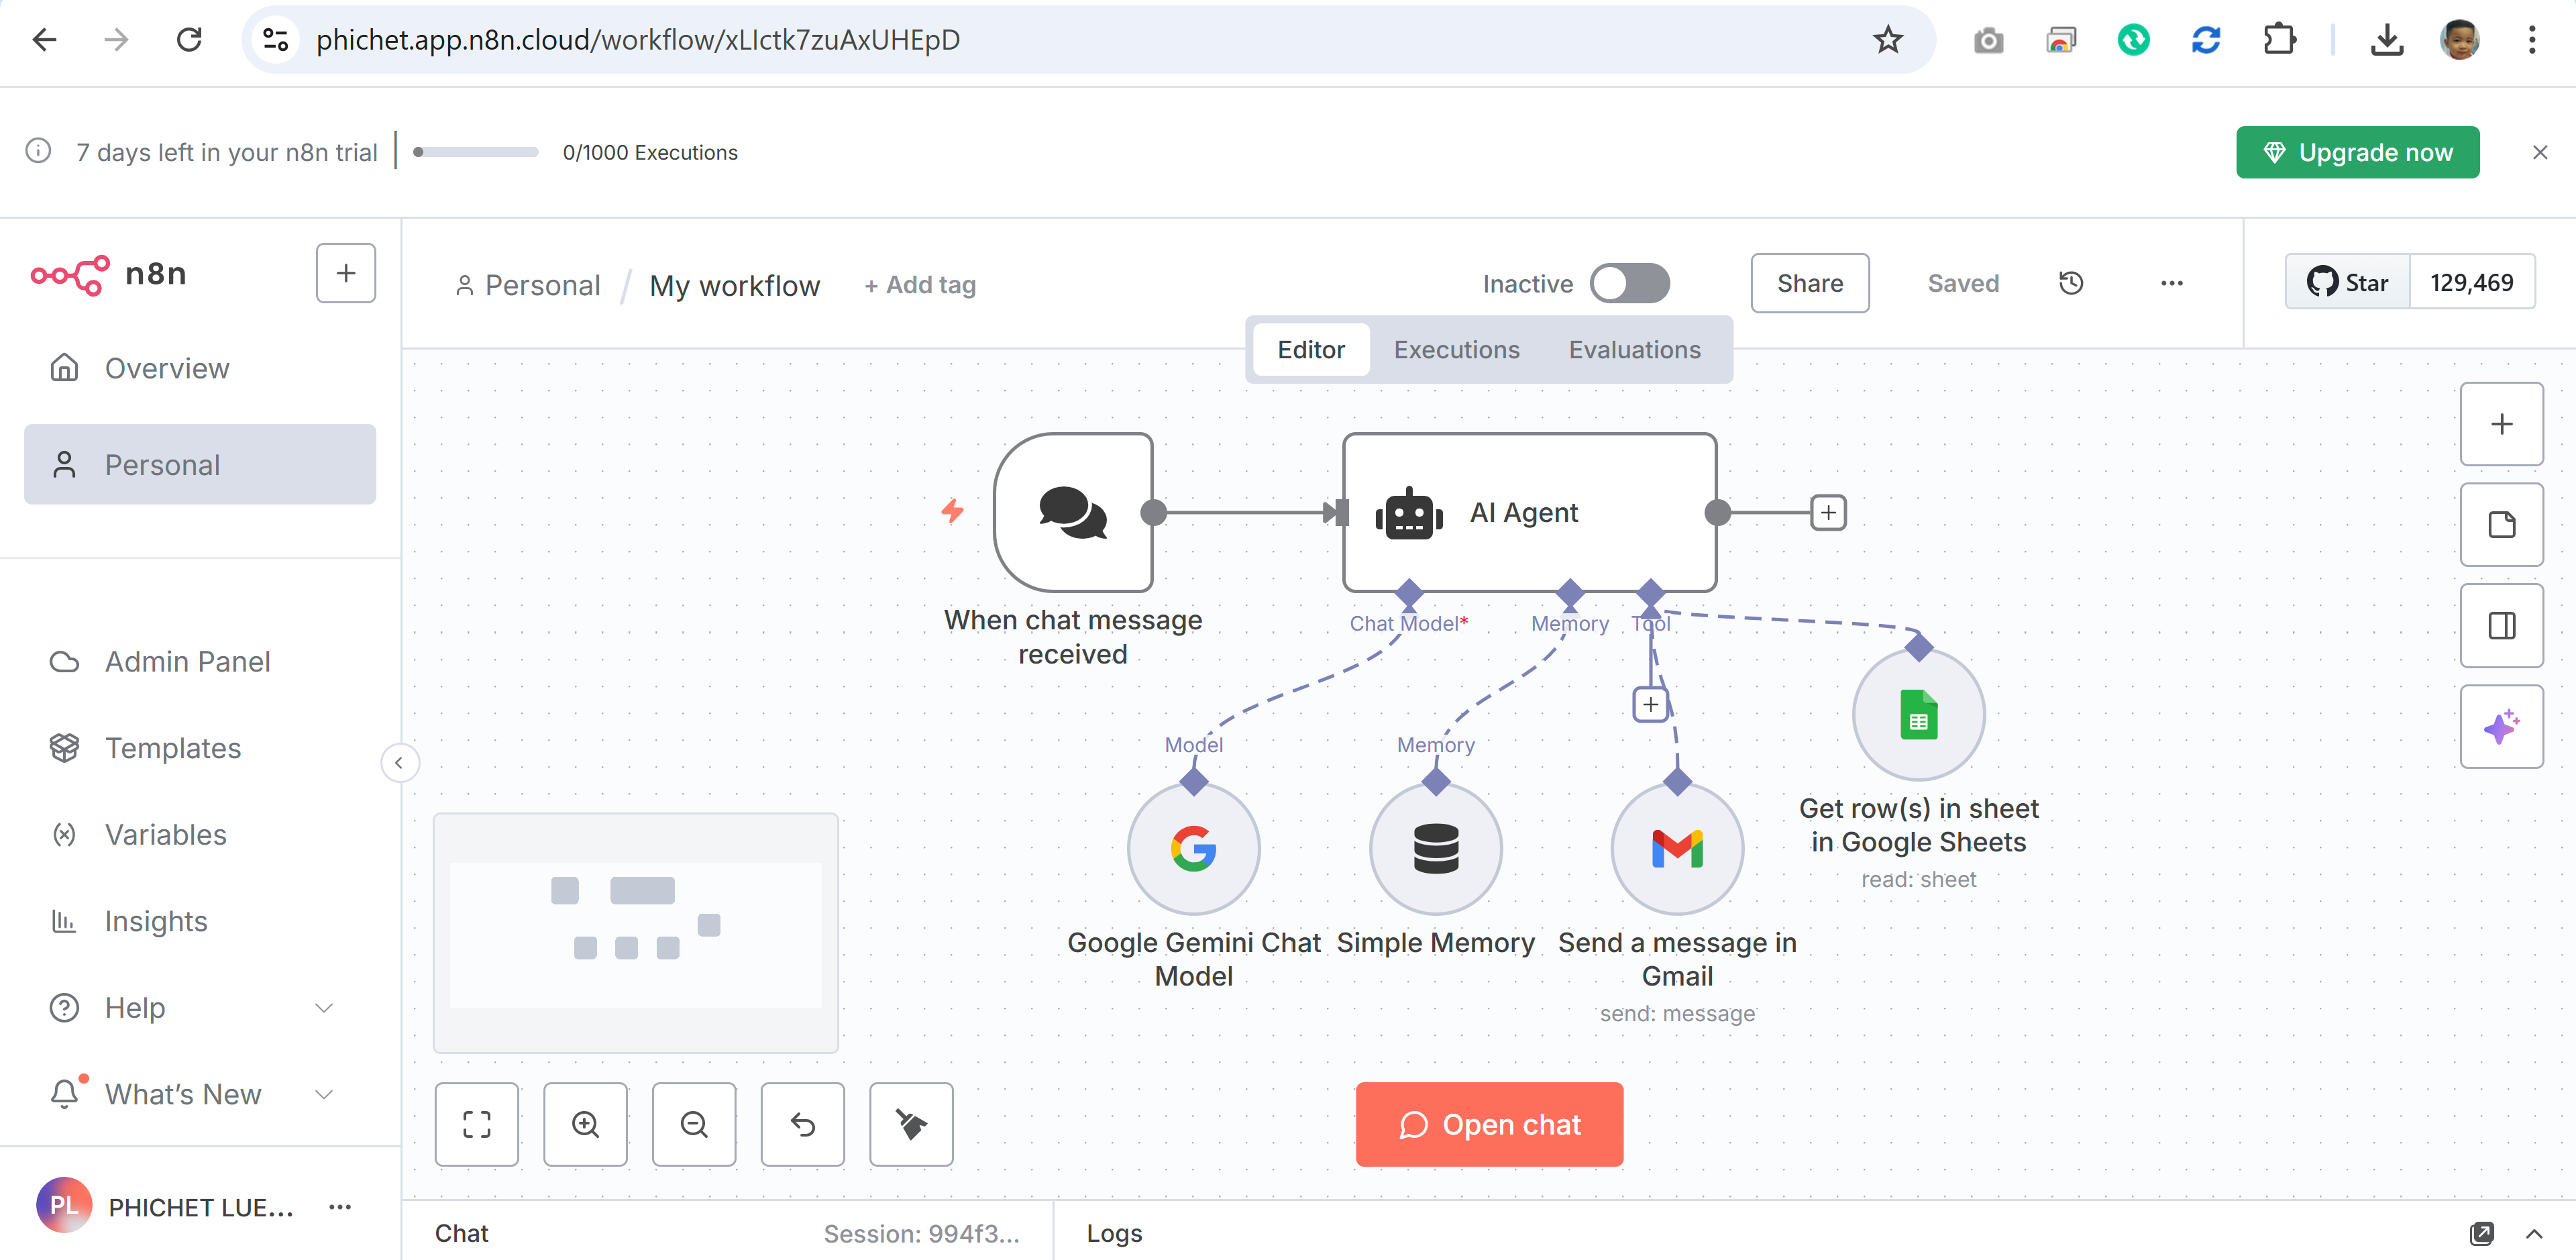Click the canvas minimap
Viewport: 2576px width, 1260px height.
click(636, 933)
